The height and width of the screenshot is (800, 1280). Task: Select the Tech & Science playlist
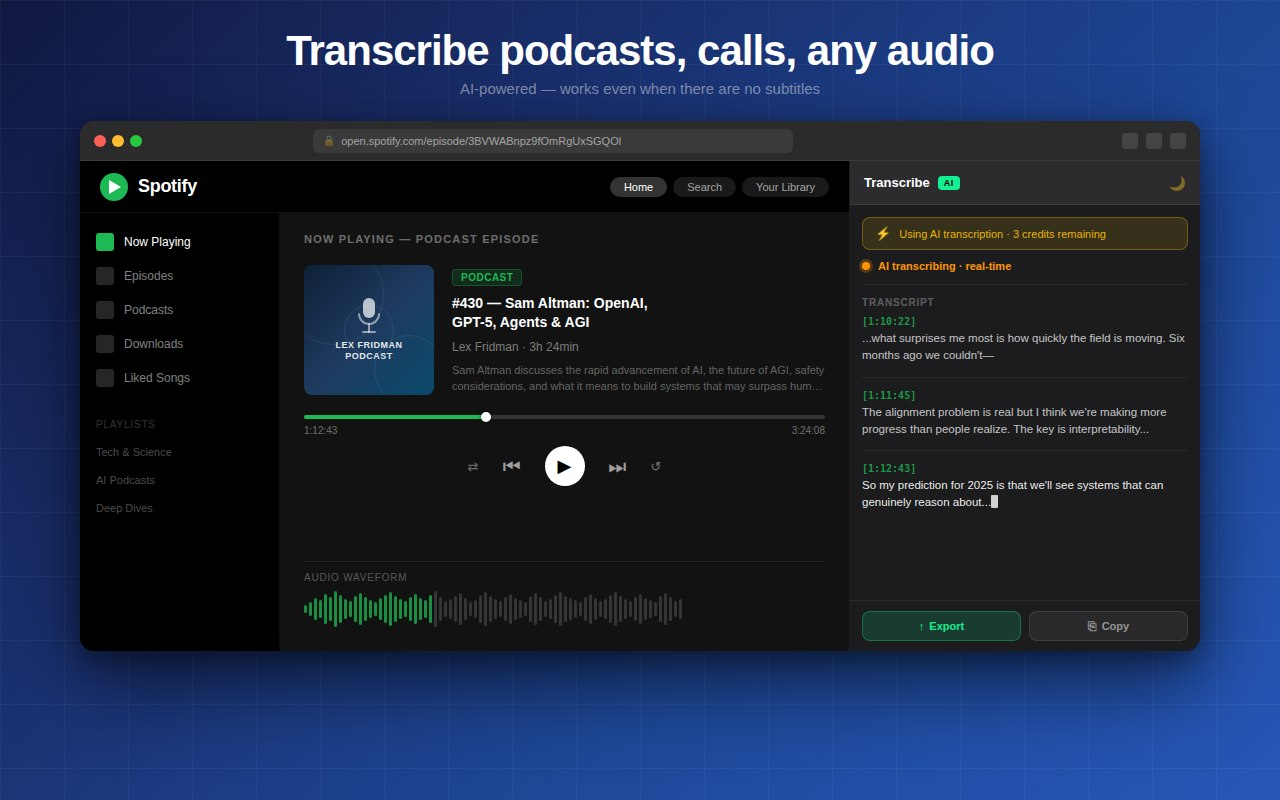pyautogui.click(x=134, y=452)
